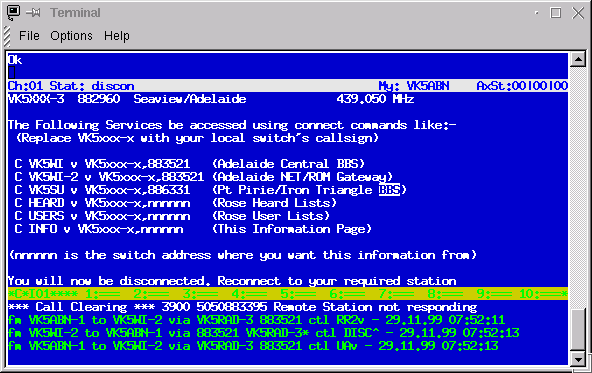Click the text cursor below Ok

point(11,72)
